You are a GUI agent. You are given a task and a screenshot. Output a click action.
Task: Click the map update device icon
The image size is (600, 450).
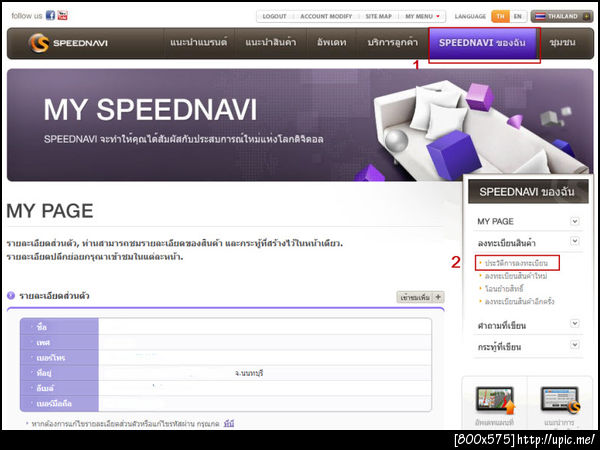point(495,401)
